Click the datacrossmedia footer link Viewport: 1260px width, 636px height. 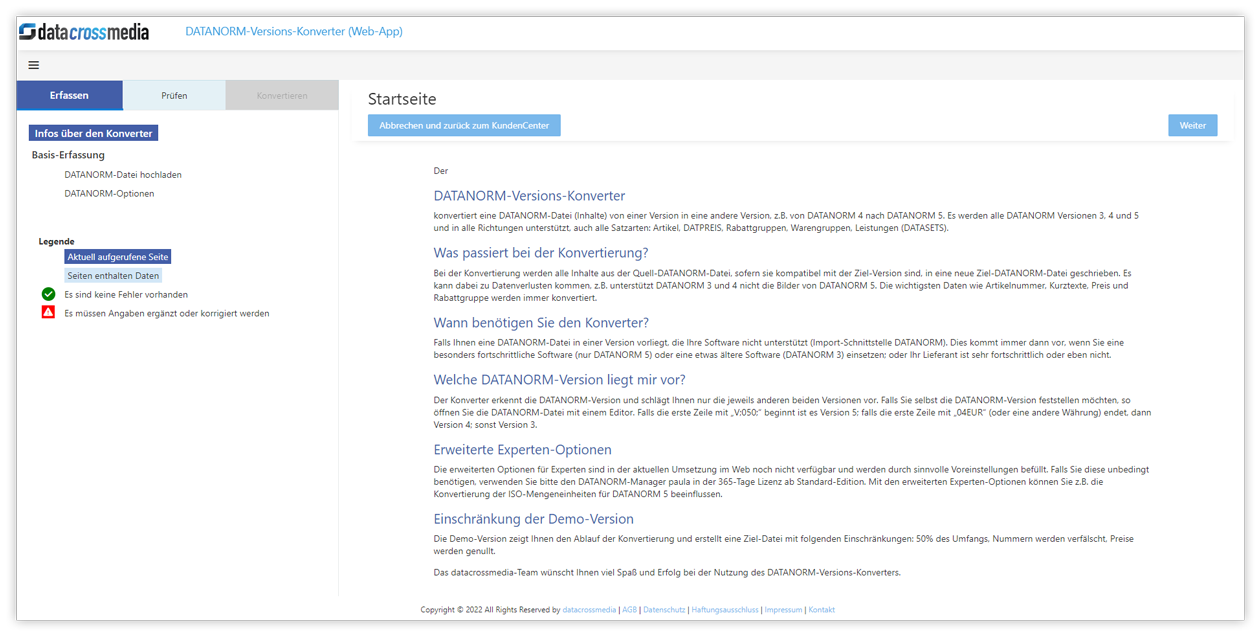pyautogui.click(x=589, y=609)
